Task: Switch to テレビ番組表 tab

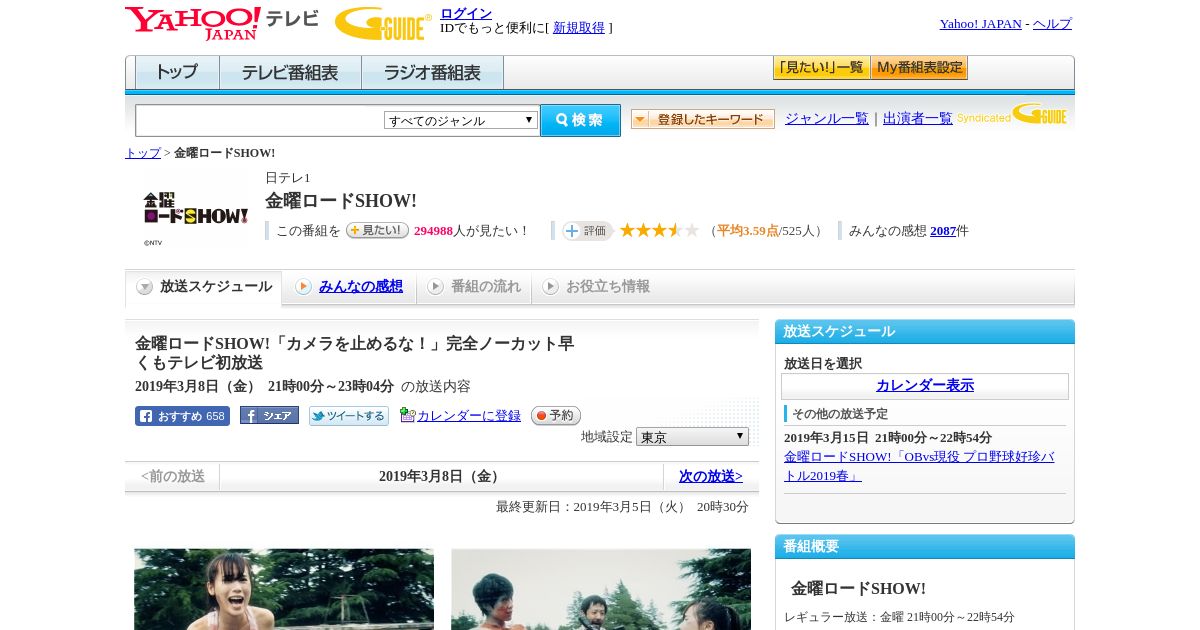Action: pyautogui.click(x=290, y=72)
